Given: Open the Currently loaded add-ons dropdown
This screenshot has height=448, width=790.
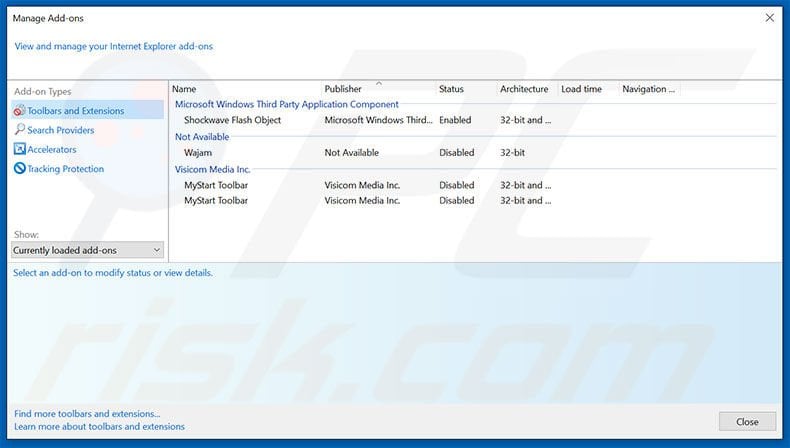Looking at the screenshot, I should click(x=87, y=250).
